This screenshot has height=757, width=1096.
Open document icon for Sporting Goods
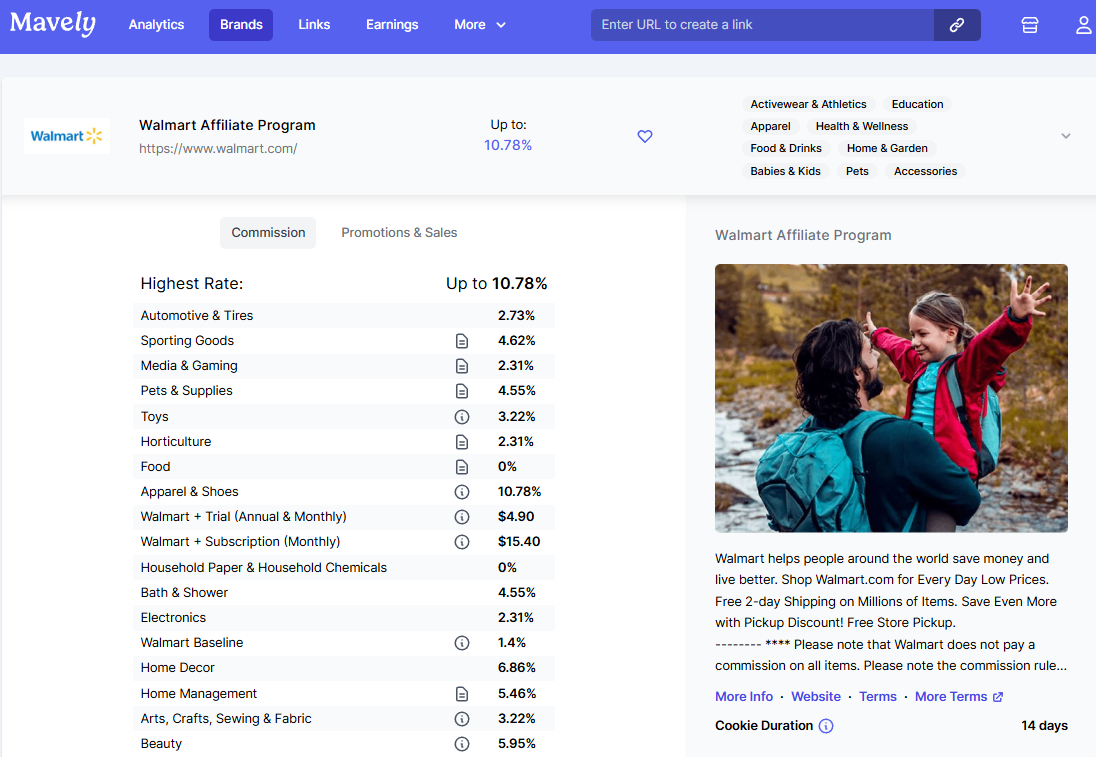[x=461, y=341]
